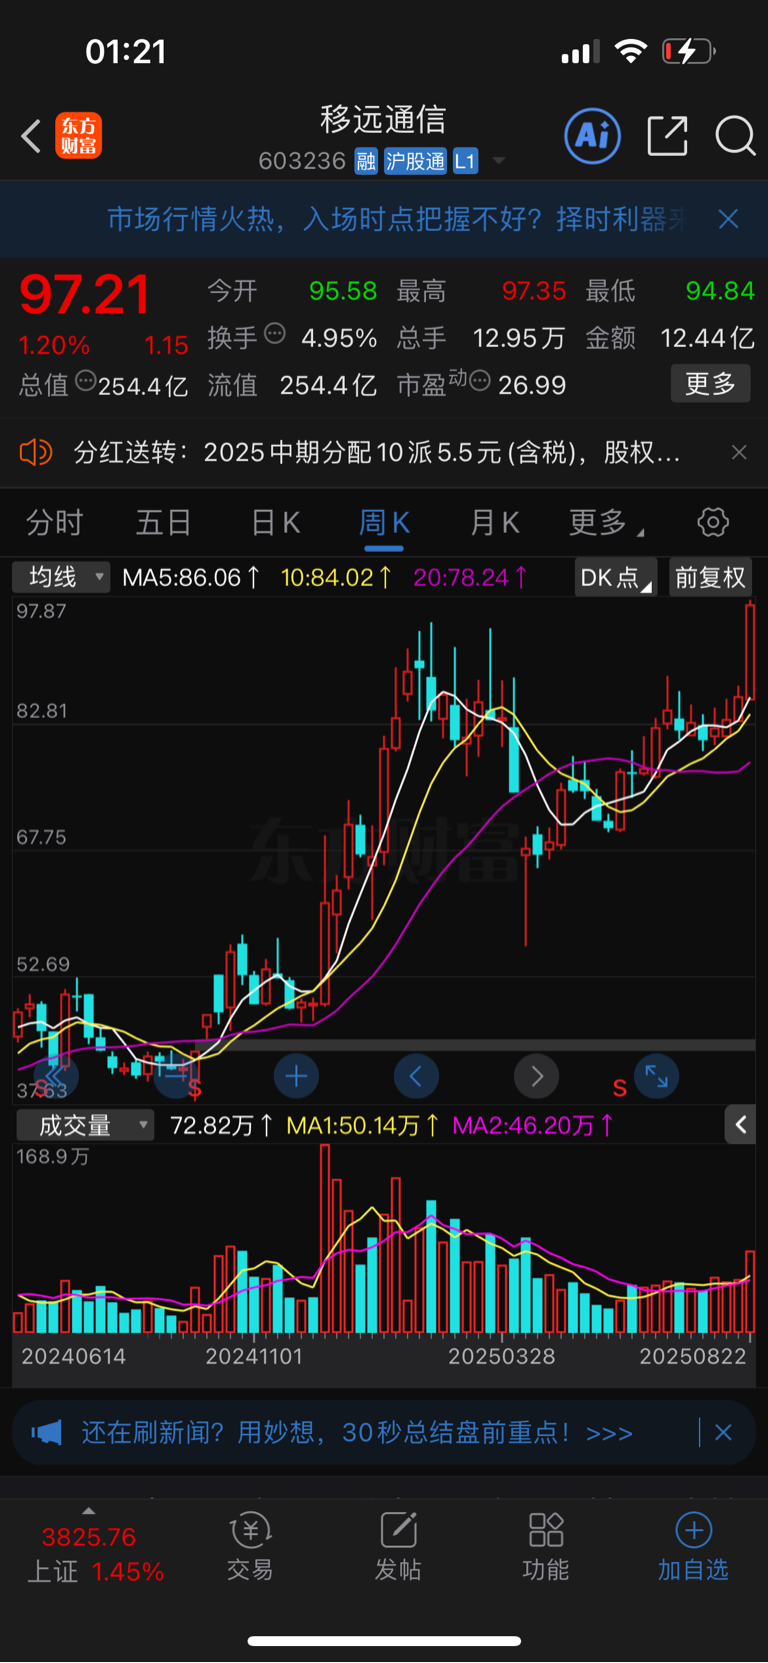
Task: Expand chart to fullscreen
Action: pyautogui.click(x=657, y=1076)
